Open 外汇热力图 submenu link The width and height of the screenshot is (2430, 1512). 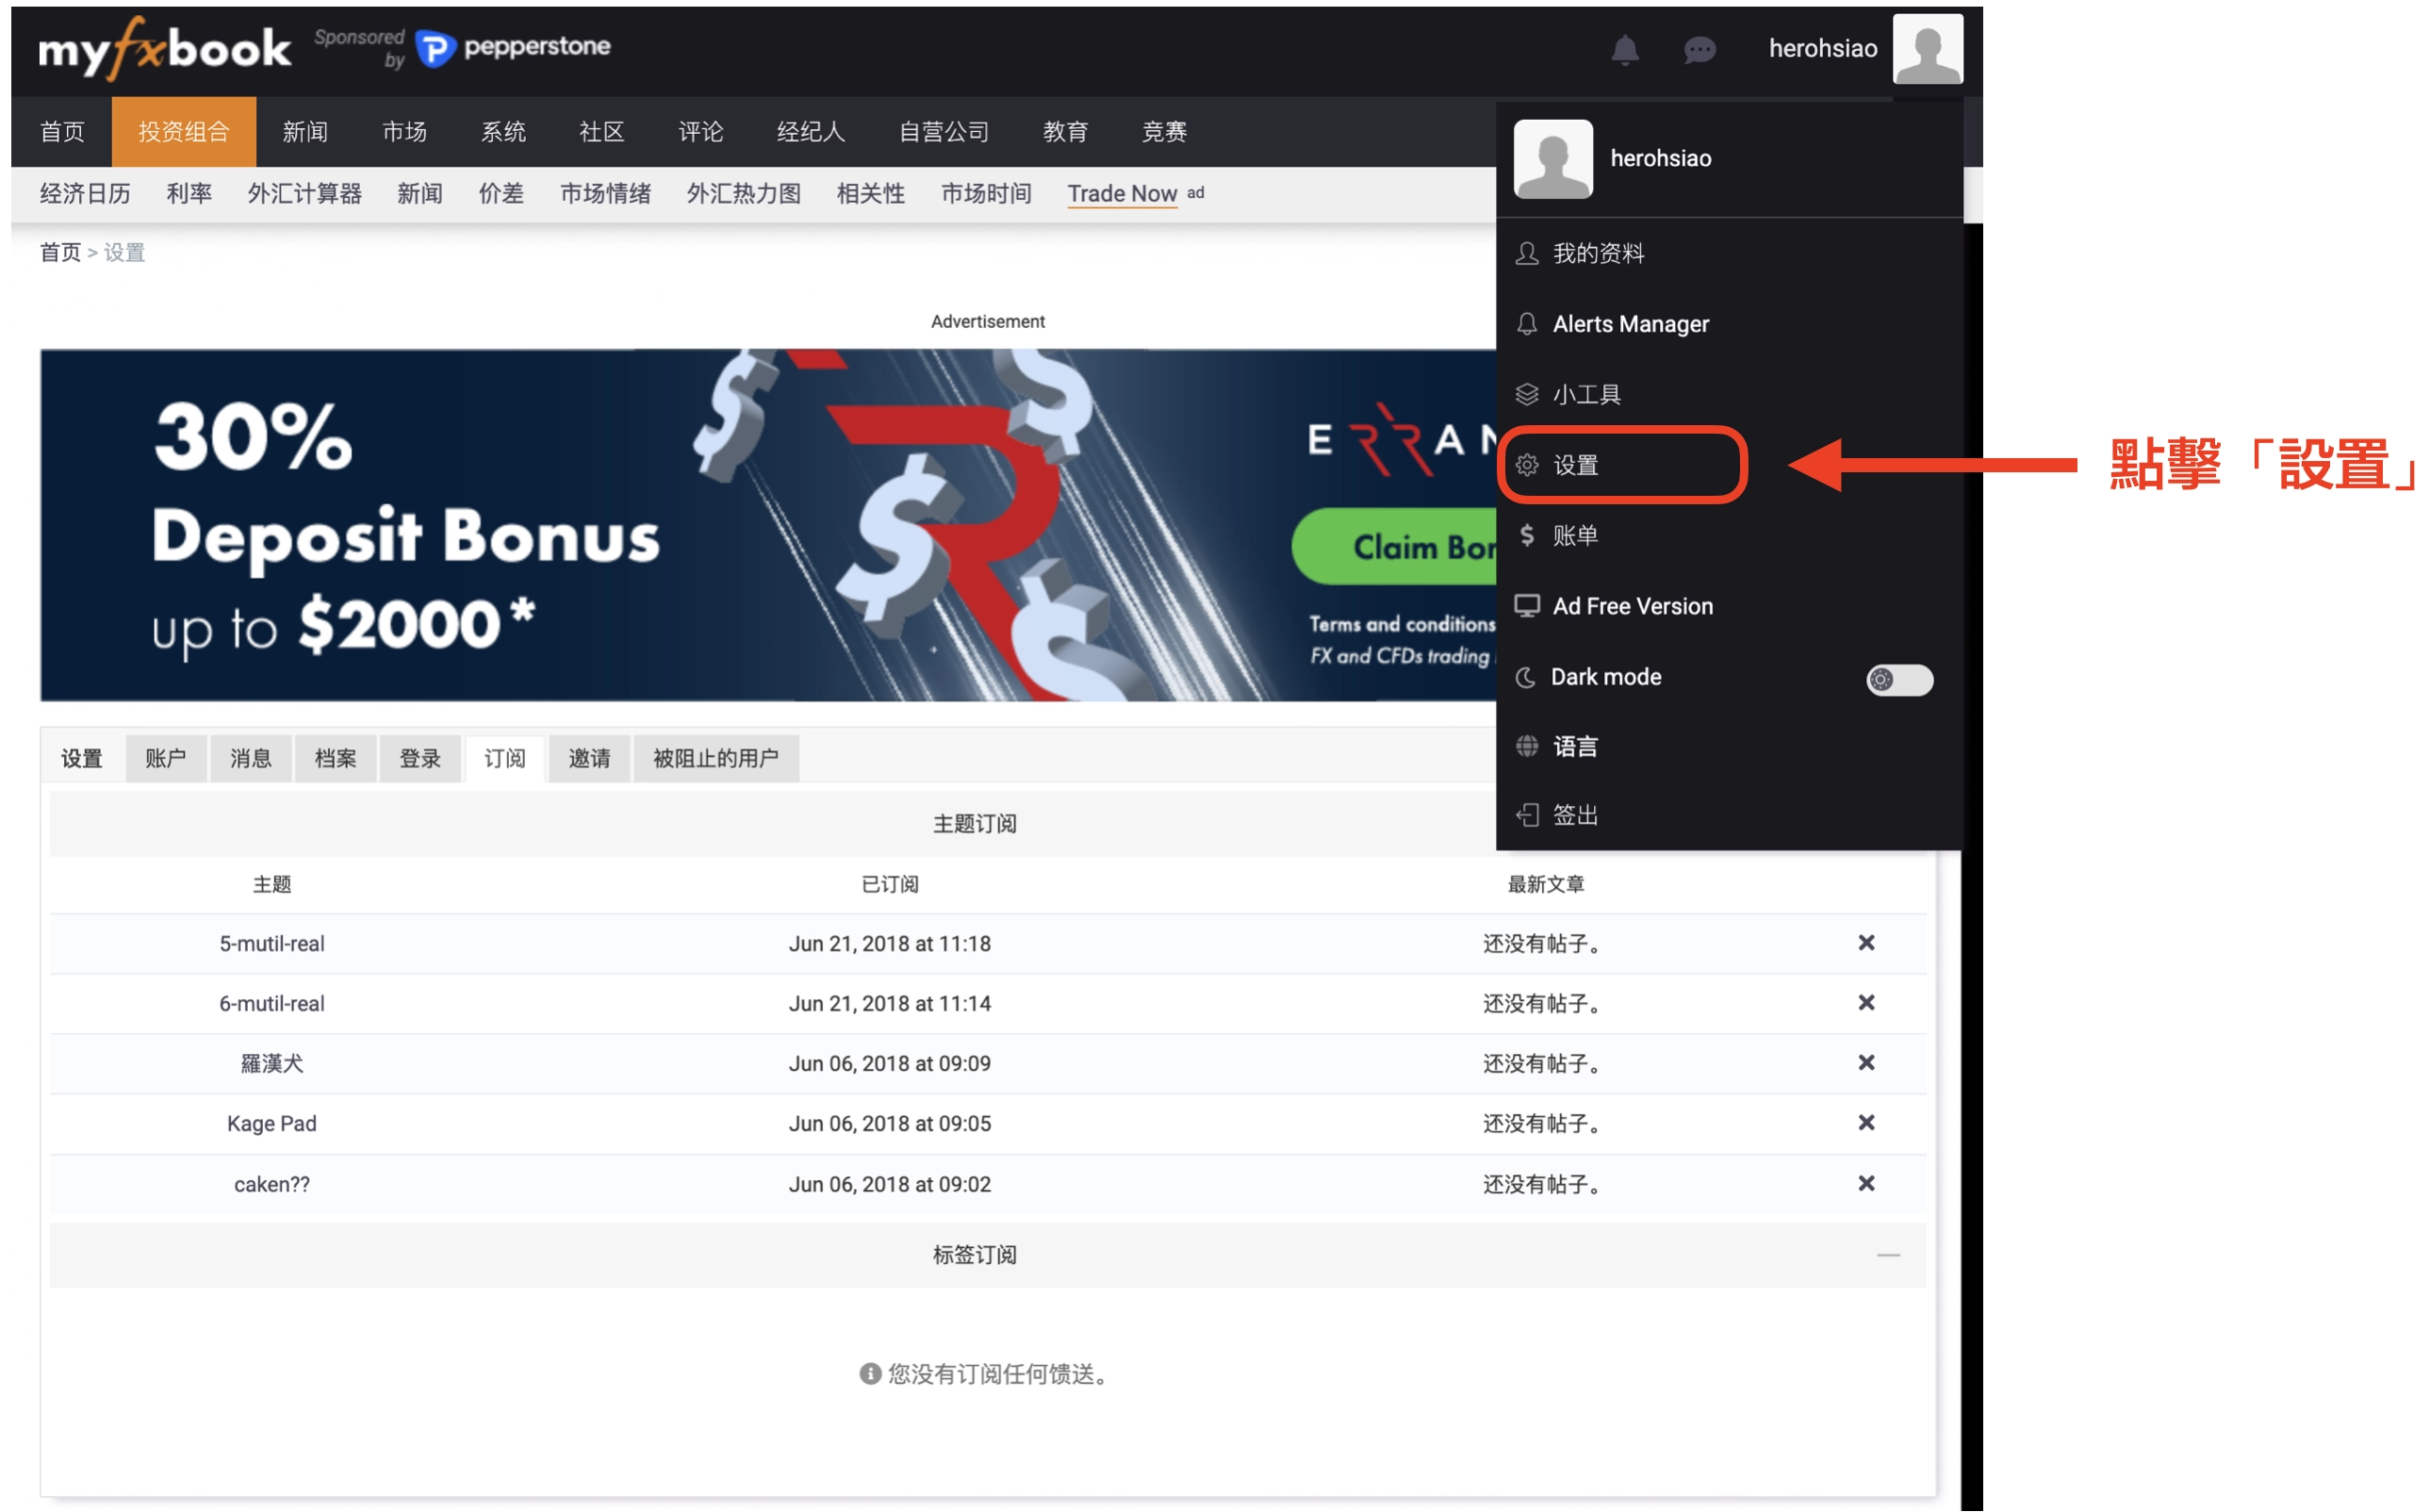[744, 194]
